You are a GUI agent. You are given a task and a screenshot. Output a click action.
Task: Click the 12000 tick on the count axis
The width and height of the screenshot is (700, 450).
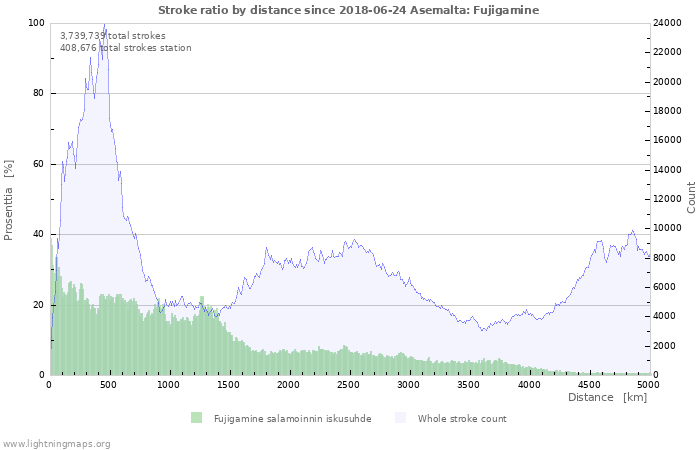click(668, 199)
